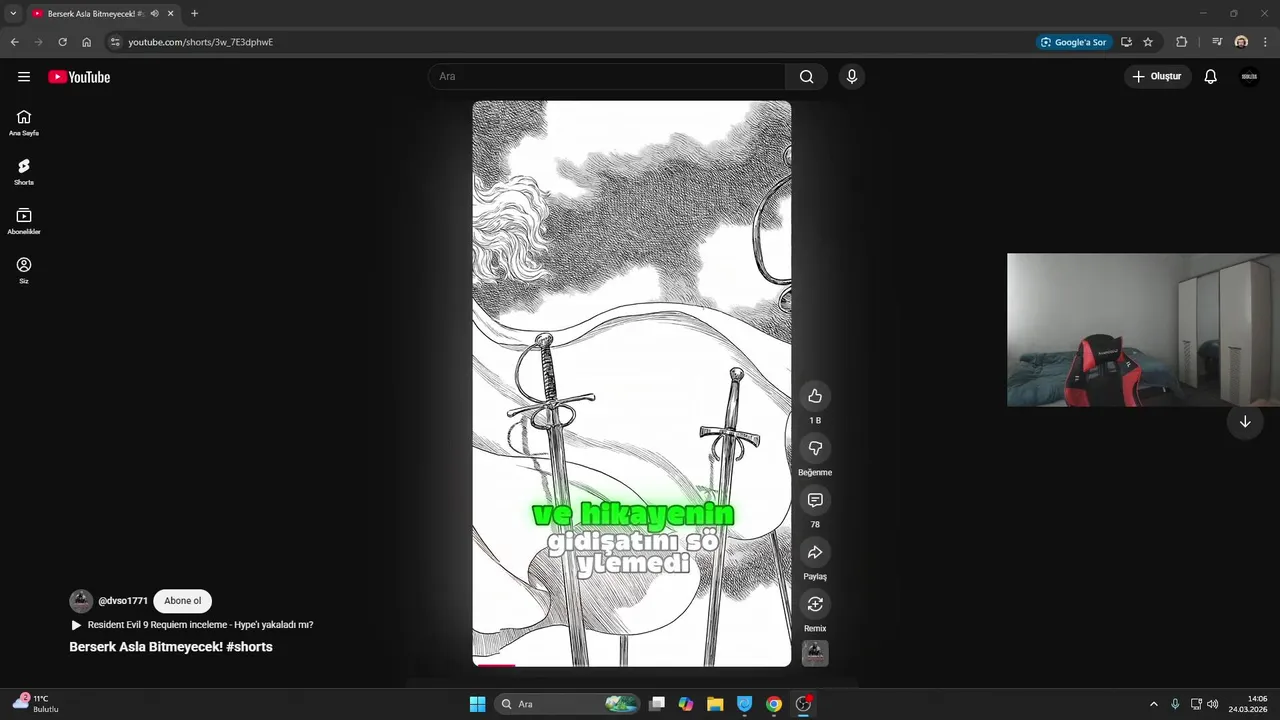Start voice search with the microphone
Screen dimensions: 1280x720
click(851, 77)
